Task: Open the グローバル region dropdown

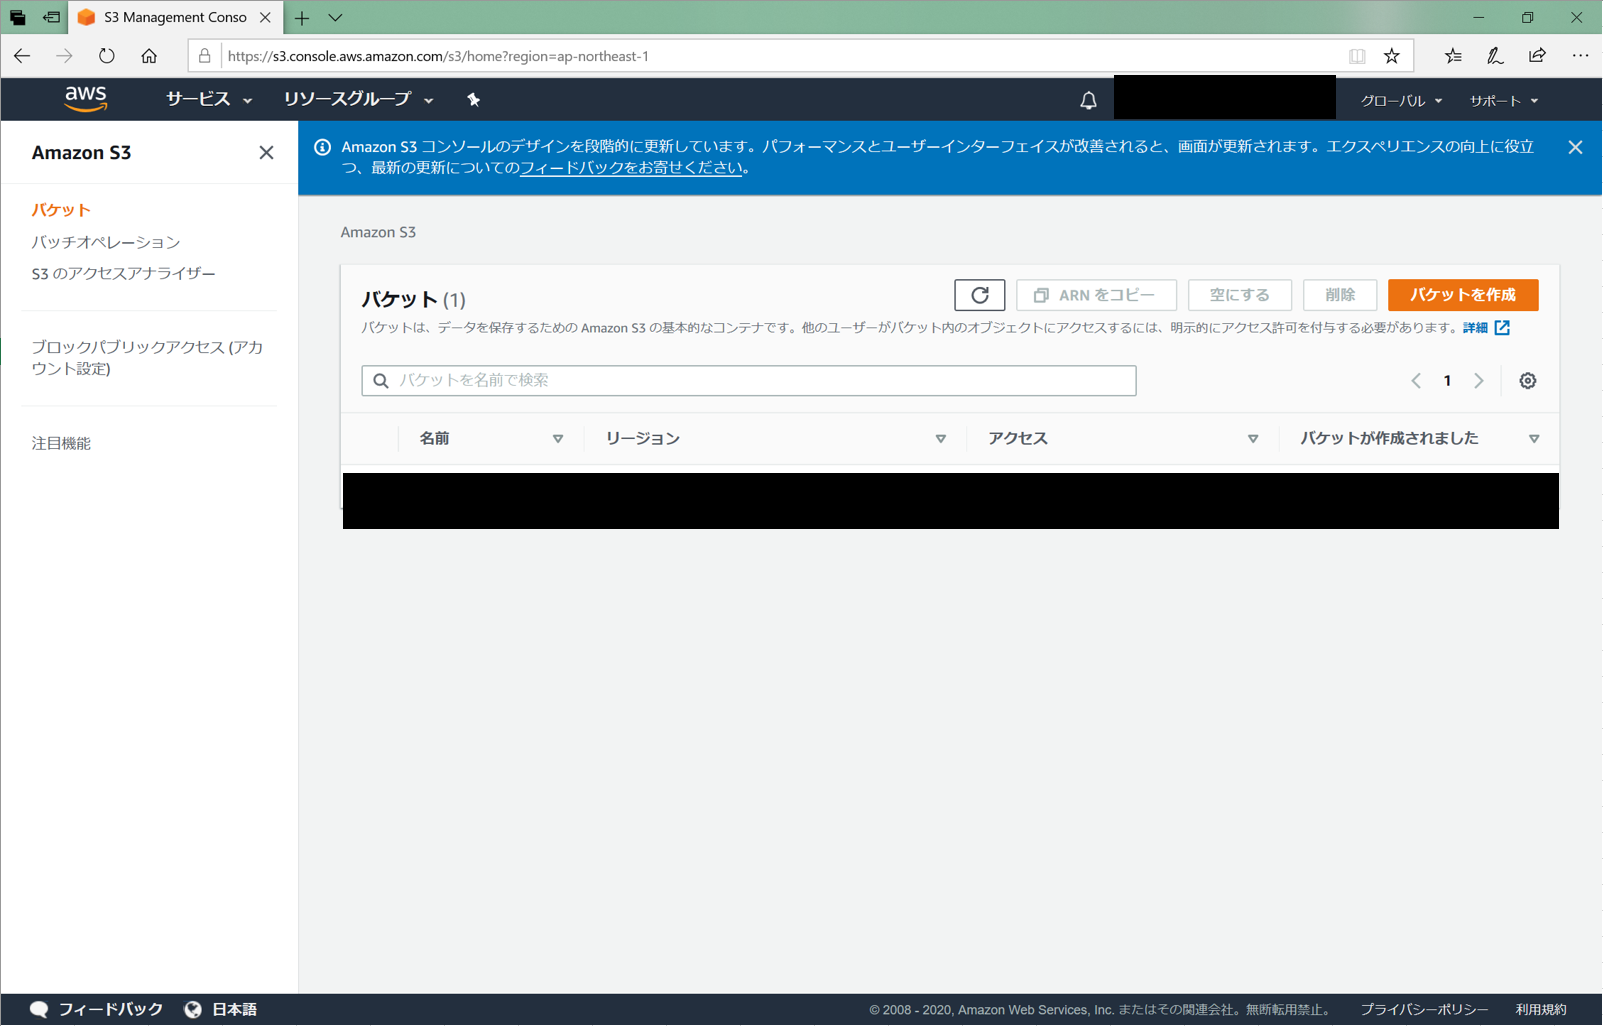Action: (x=1401, y=101)
